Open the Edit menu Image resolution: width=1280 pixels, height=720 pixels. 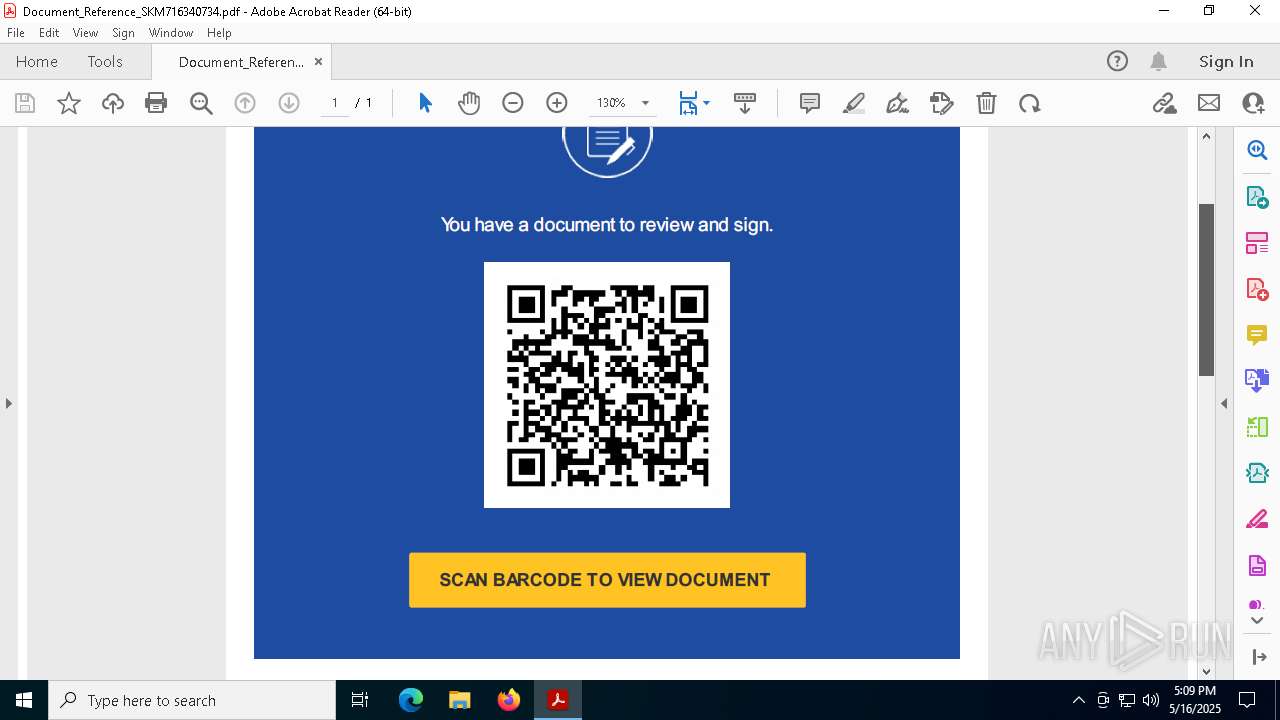[49, 33]
